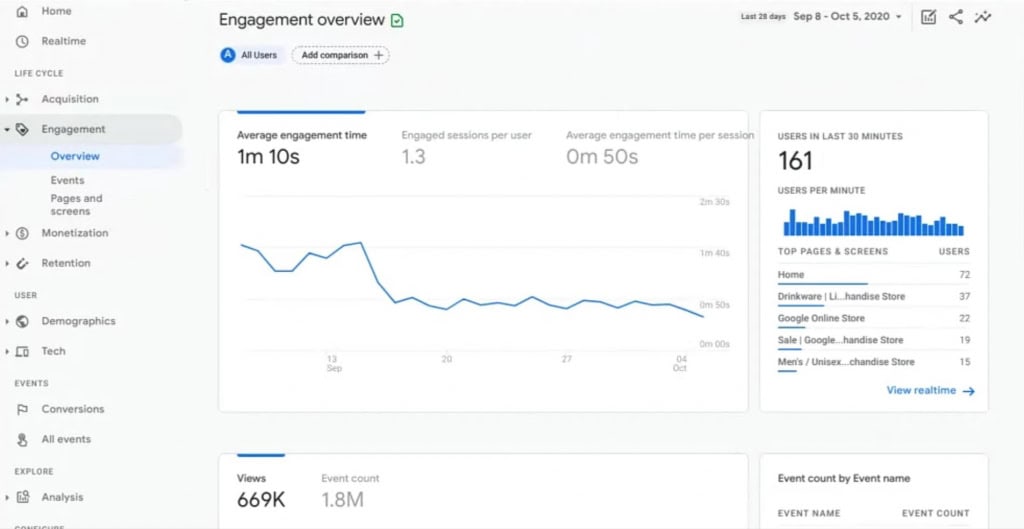The width and height of the screenshot is (1024, 529).
Task: Click the customize report pencil icon
Action: click(928, 17)
